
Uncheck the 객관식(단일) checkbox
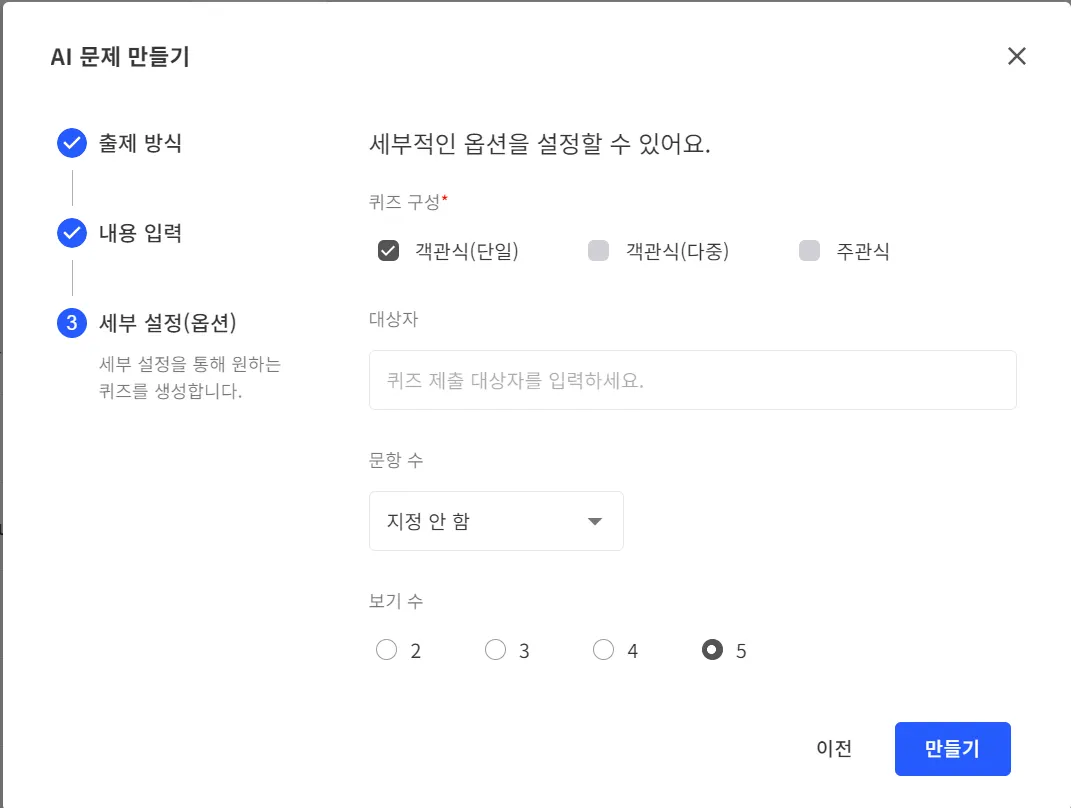389,251
